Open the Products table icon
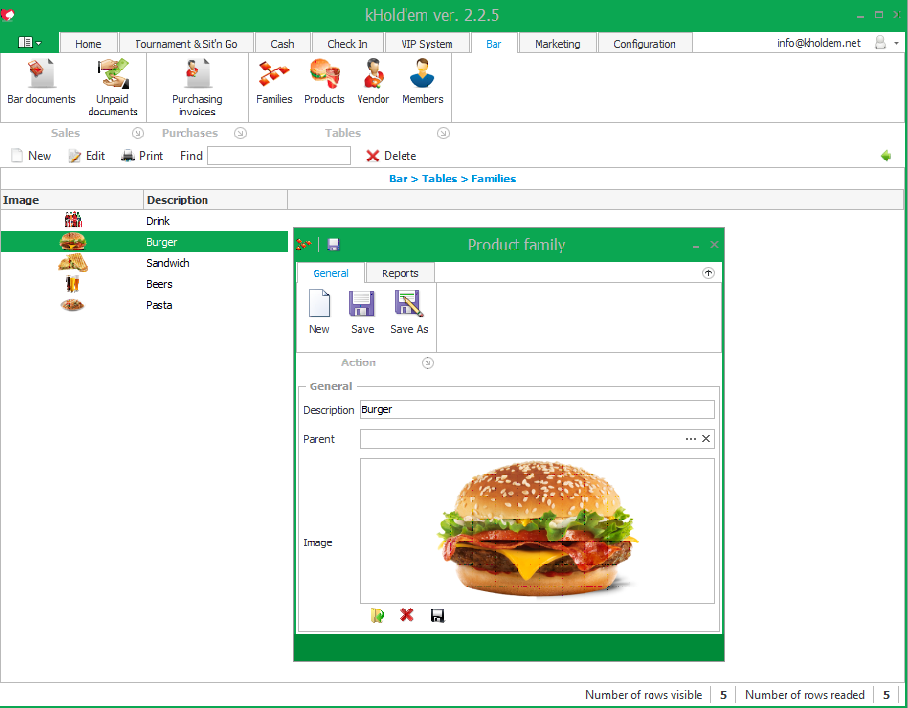Screen dimensions: 908x708 pyautogui.click(x=324, y=75)
